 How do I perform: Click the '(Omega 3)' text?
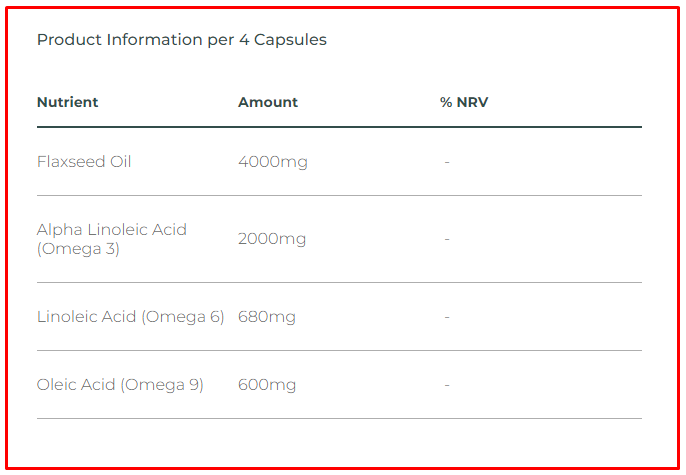click(x=78, y=249)
